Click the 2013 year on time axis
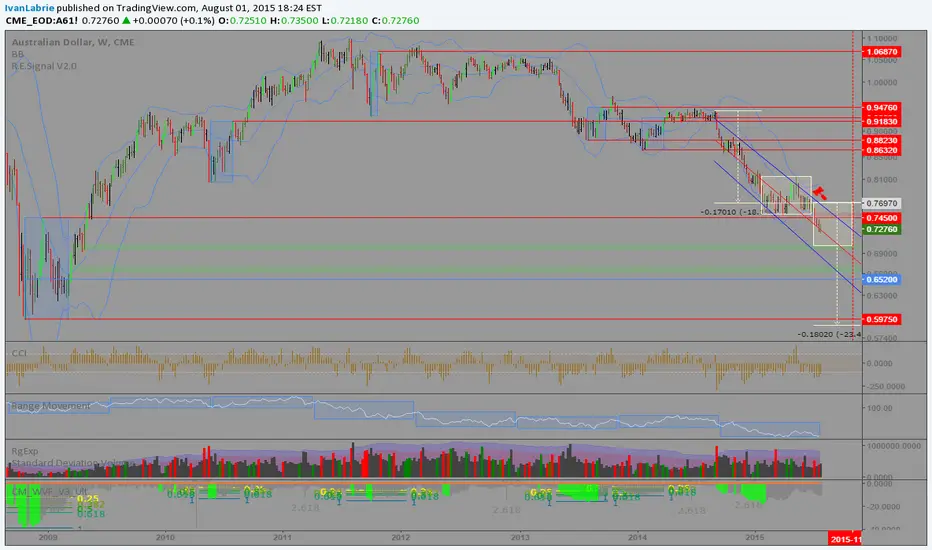932x550 pixels. pyautogui.click(x=521, y=538)
